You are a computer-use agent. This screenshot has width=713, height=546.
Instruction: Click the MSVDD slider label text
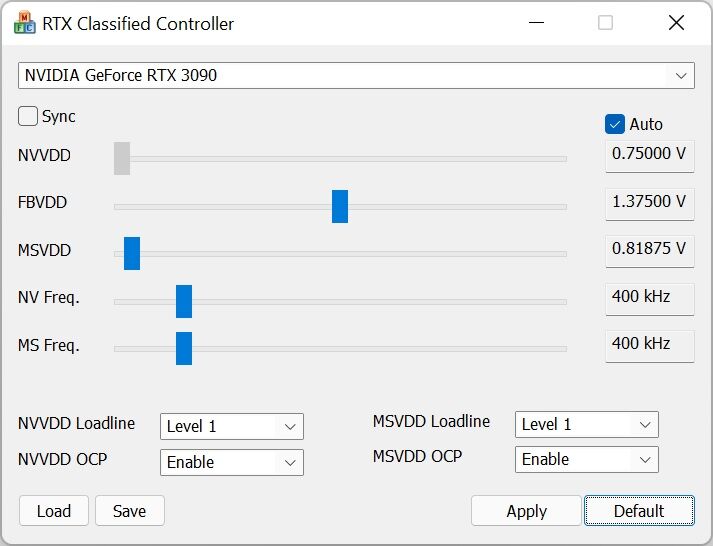[x=44, y=250]
